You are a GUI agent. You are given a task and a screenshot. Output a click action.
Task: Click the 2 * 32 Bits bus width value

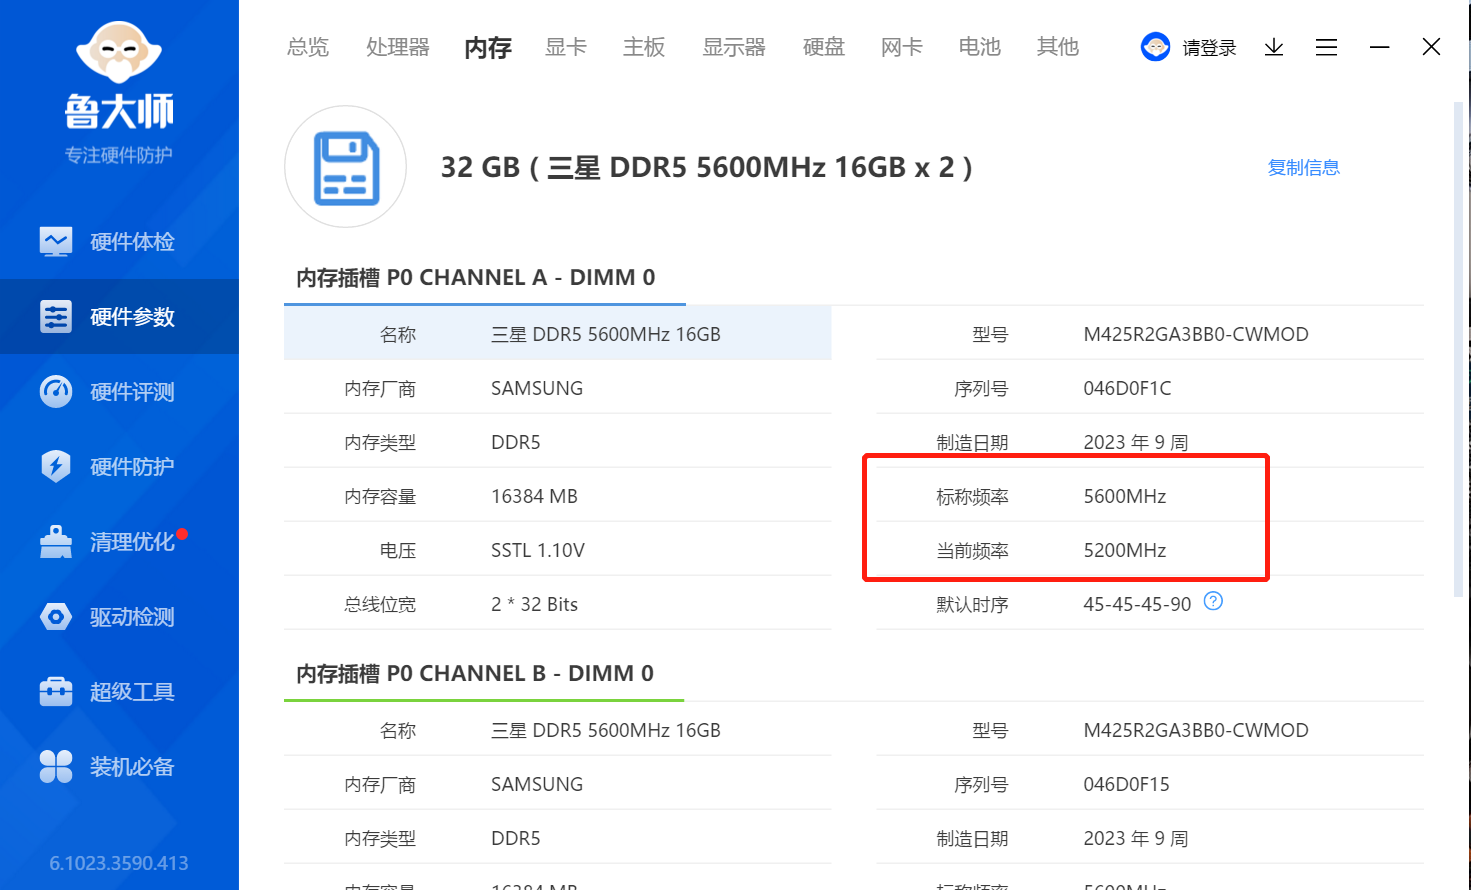click(x=534, y=604)
